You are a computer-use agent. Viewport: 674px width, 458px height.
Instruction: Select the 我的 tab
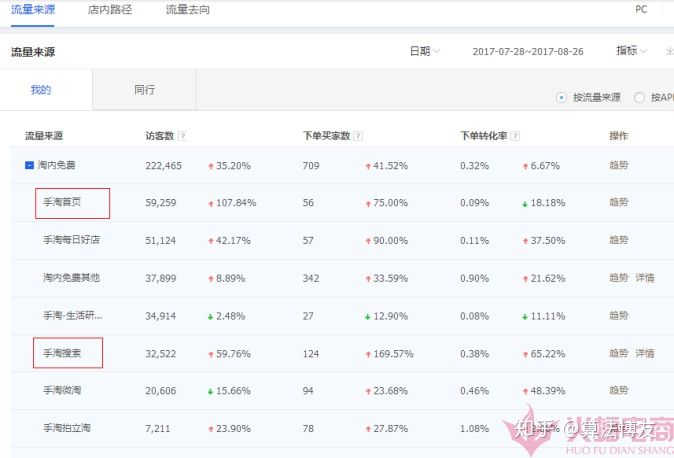(x=41, y=89)
